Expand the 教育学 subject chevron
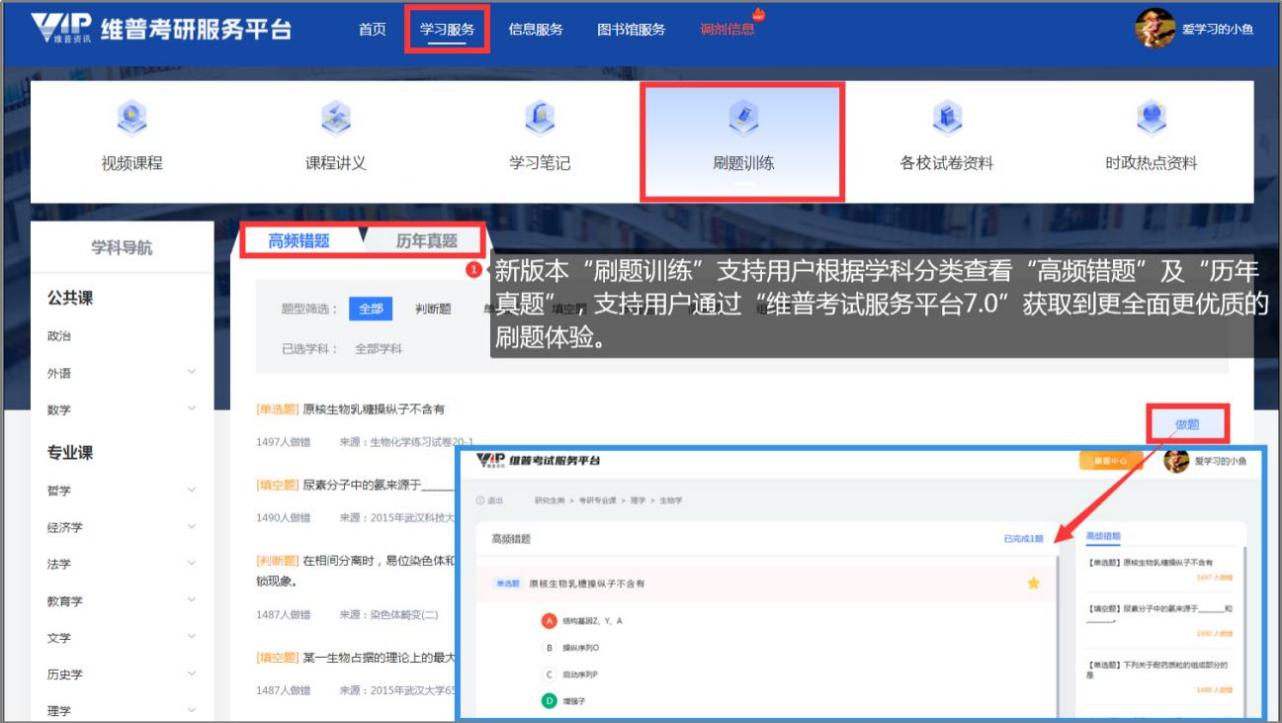 point(191,601)
